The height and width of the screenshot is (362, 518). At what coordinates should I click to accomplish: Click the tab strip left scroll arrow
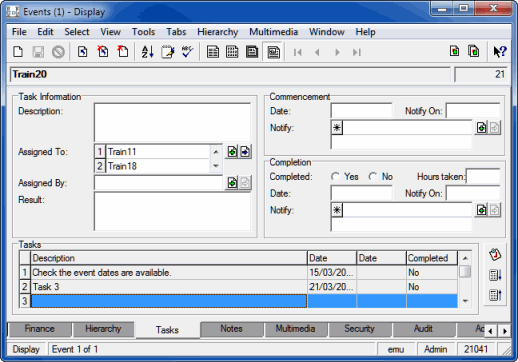click(x=490, y=331)
